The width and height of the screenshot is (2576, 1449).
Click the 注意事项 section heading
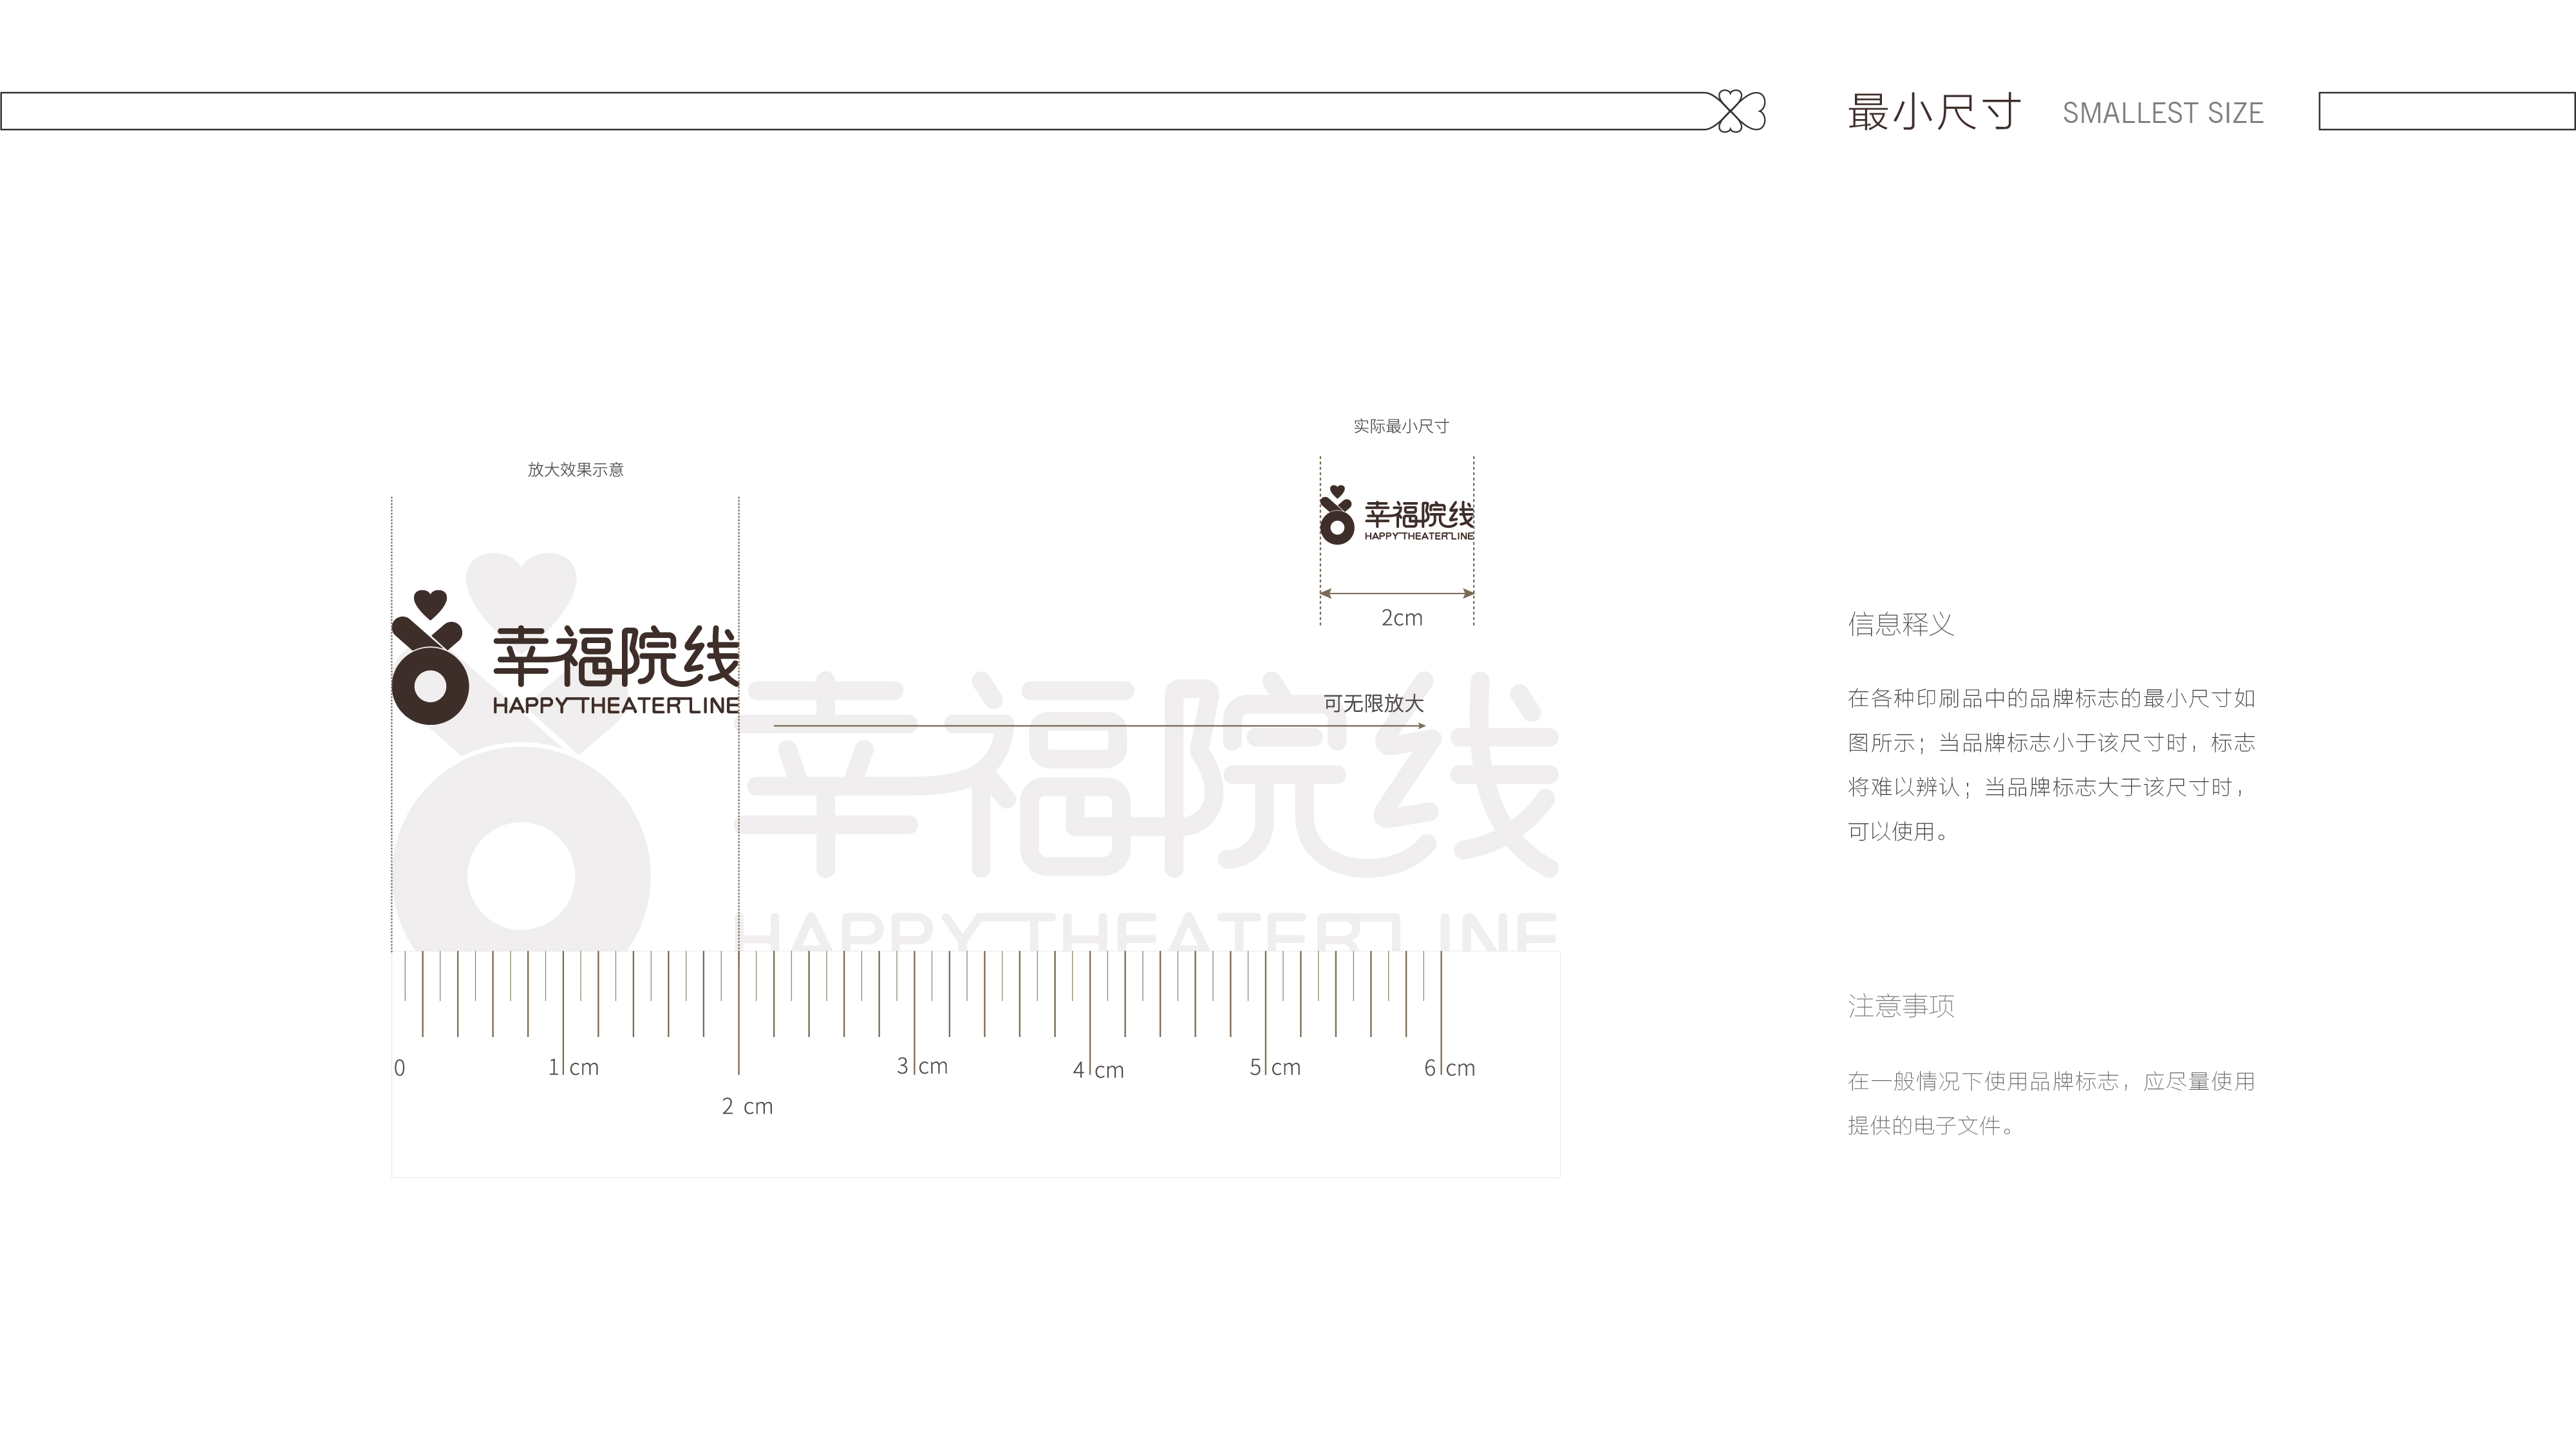[1900, 1006]
